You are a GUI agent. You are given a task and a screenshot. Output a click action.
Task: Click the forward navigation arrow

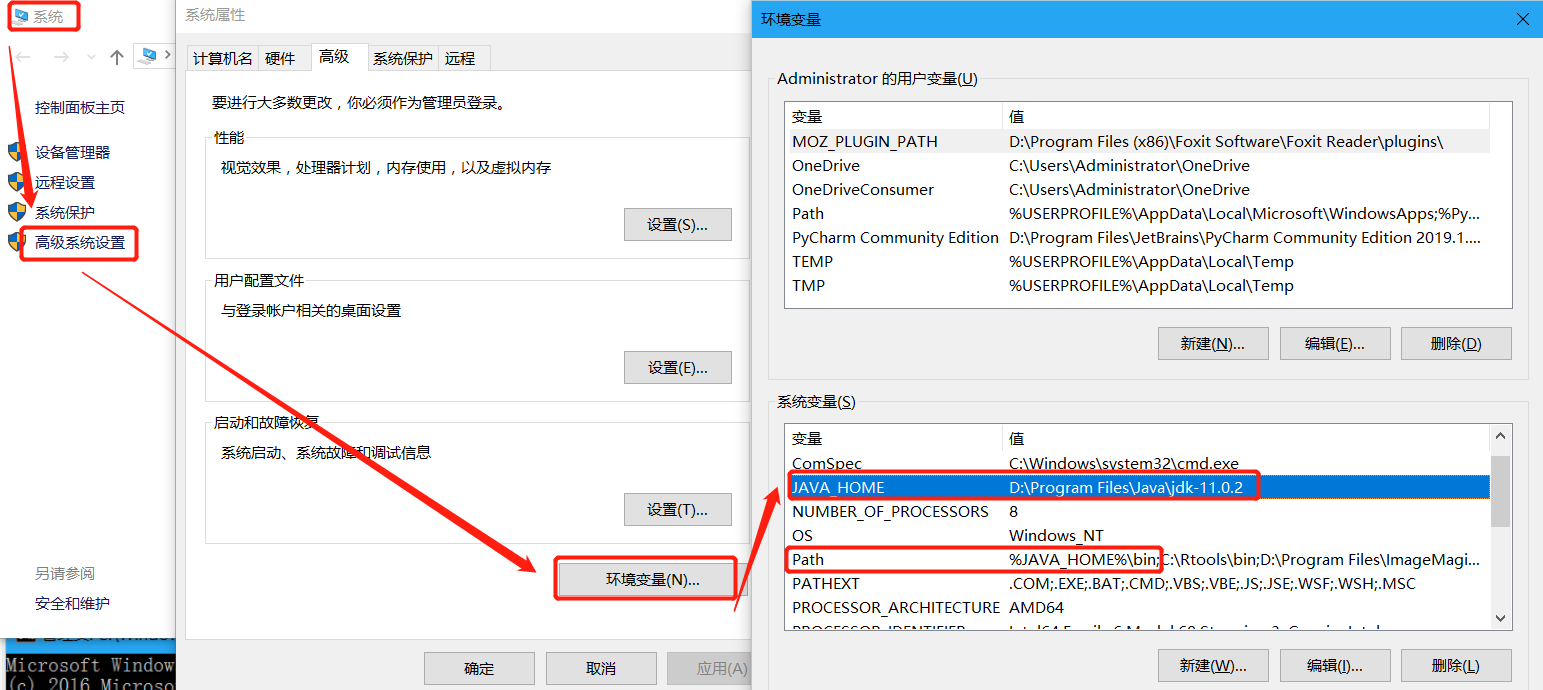60,57
